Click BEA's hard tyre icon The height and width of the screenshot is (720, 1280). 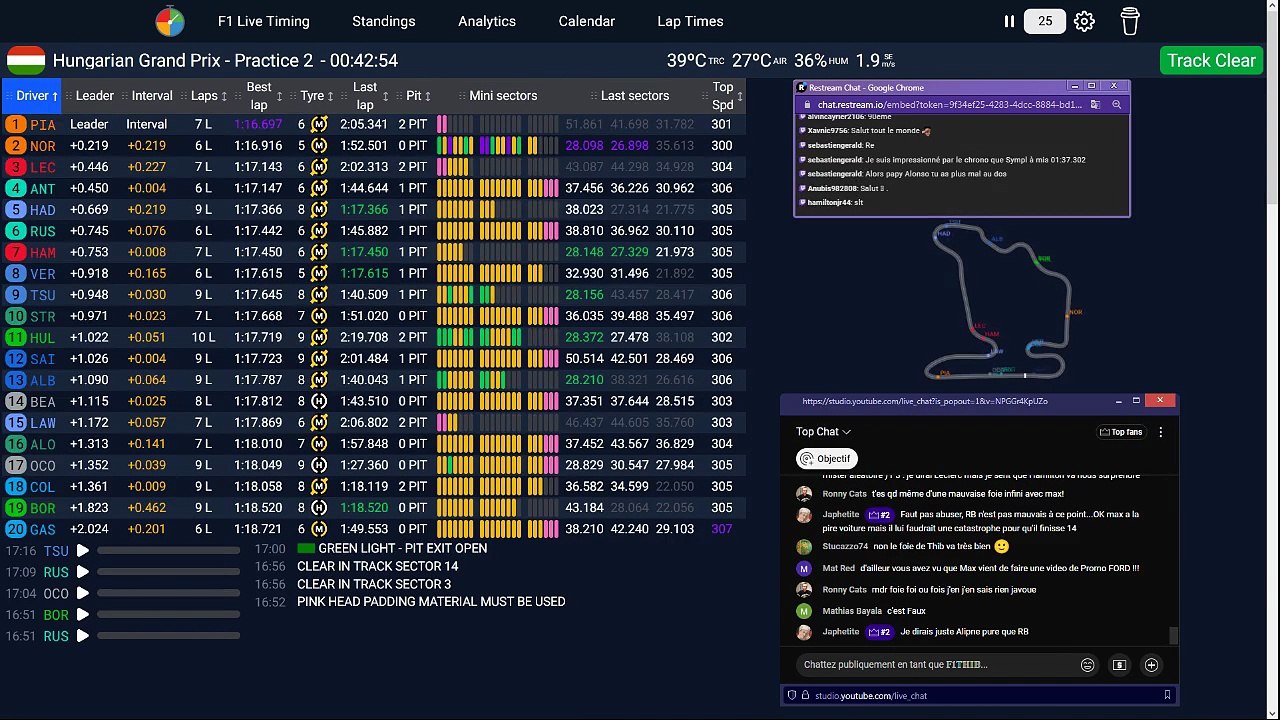(x=319, y=401)
